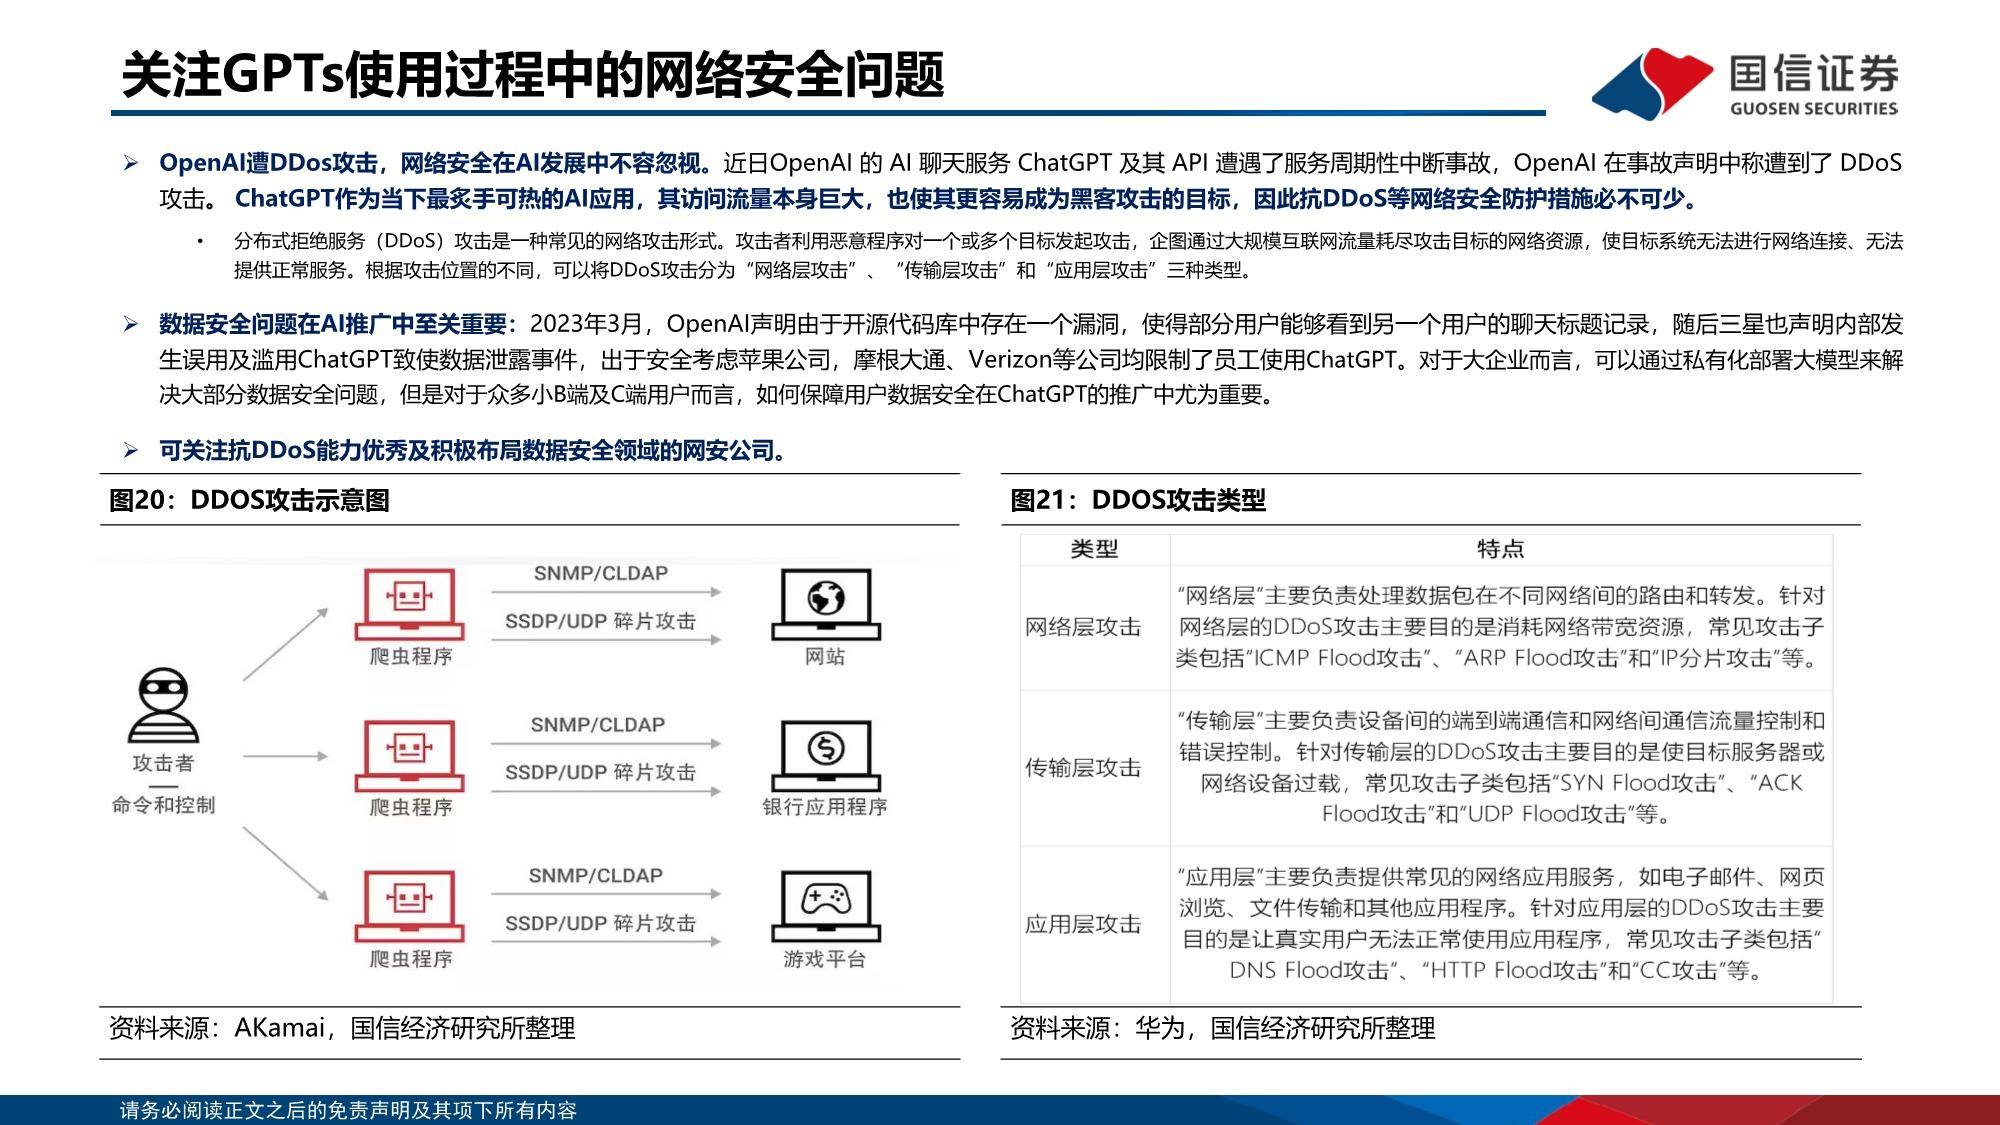Image resolution: width=2000 pixels, height=1125 pixels.
Task: Click the game platform controller laptop icon
Action: tap(826, 906)
